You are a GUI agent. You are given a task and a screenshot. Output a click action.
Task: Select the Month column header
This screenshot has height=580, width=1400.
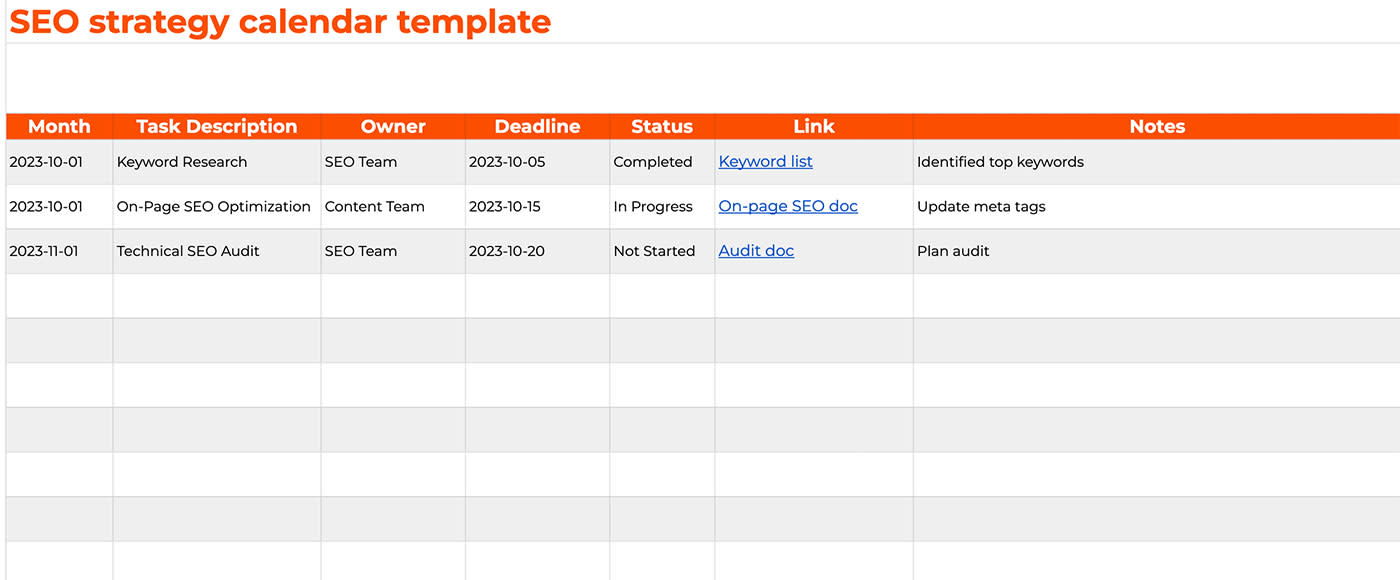click(59, 127)
